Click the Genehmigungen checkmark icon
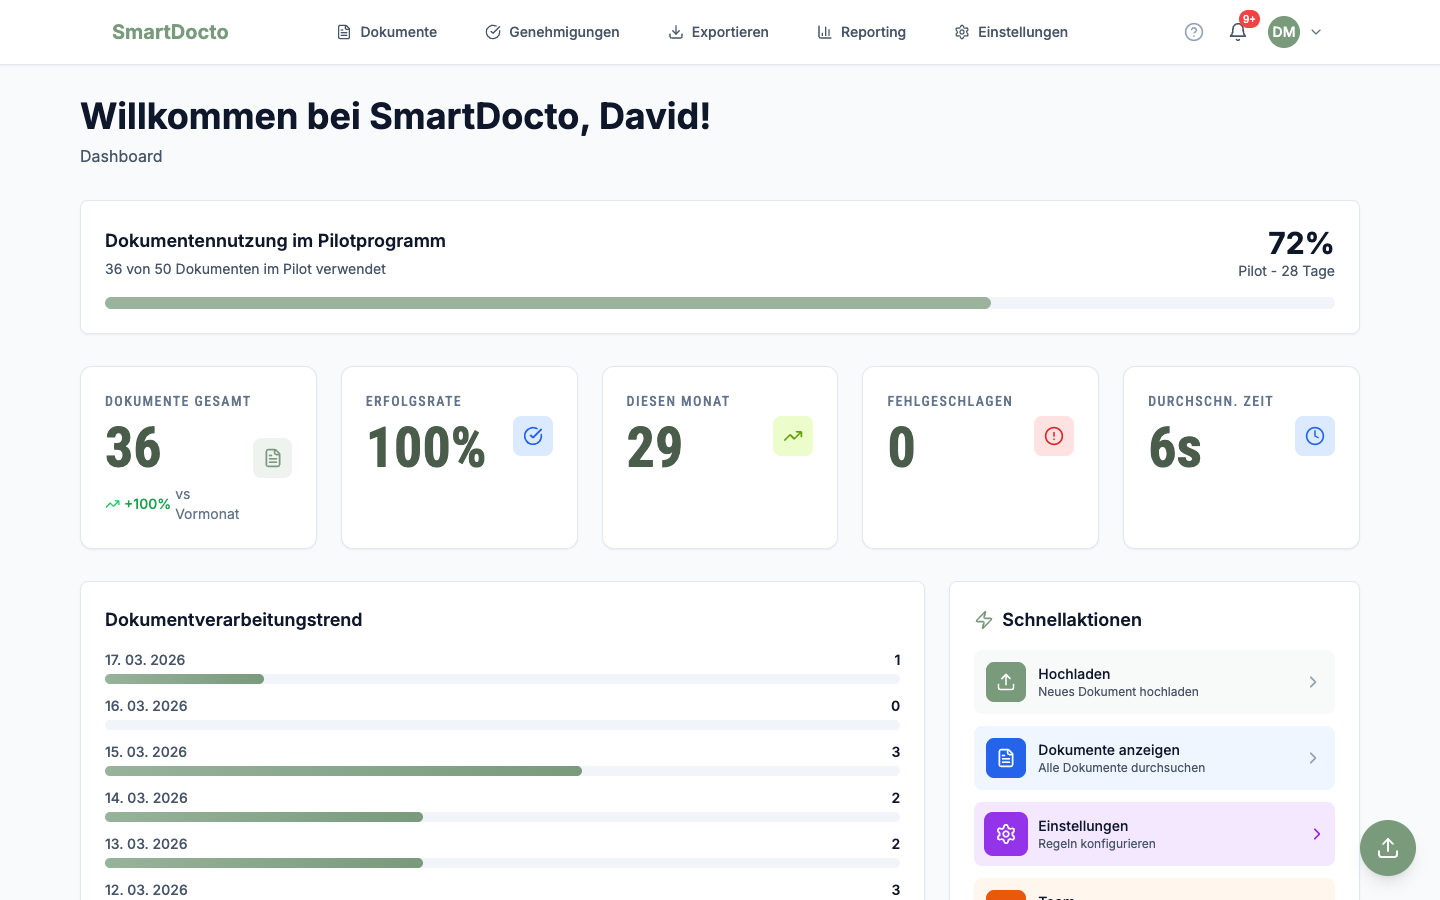Screen dimensions: 1440x900 click(492, 32)
